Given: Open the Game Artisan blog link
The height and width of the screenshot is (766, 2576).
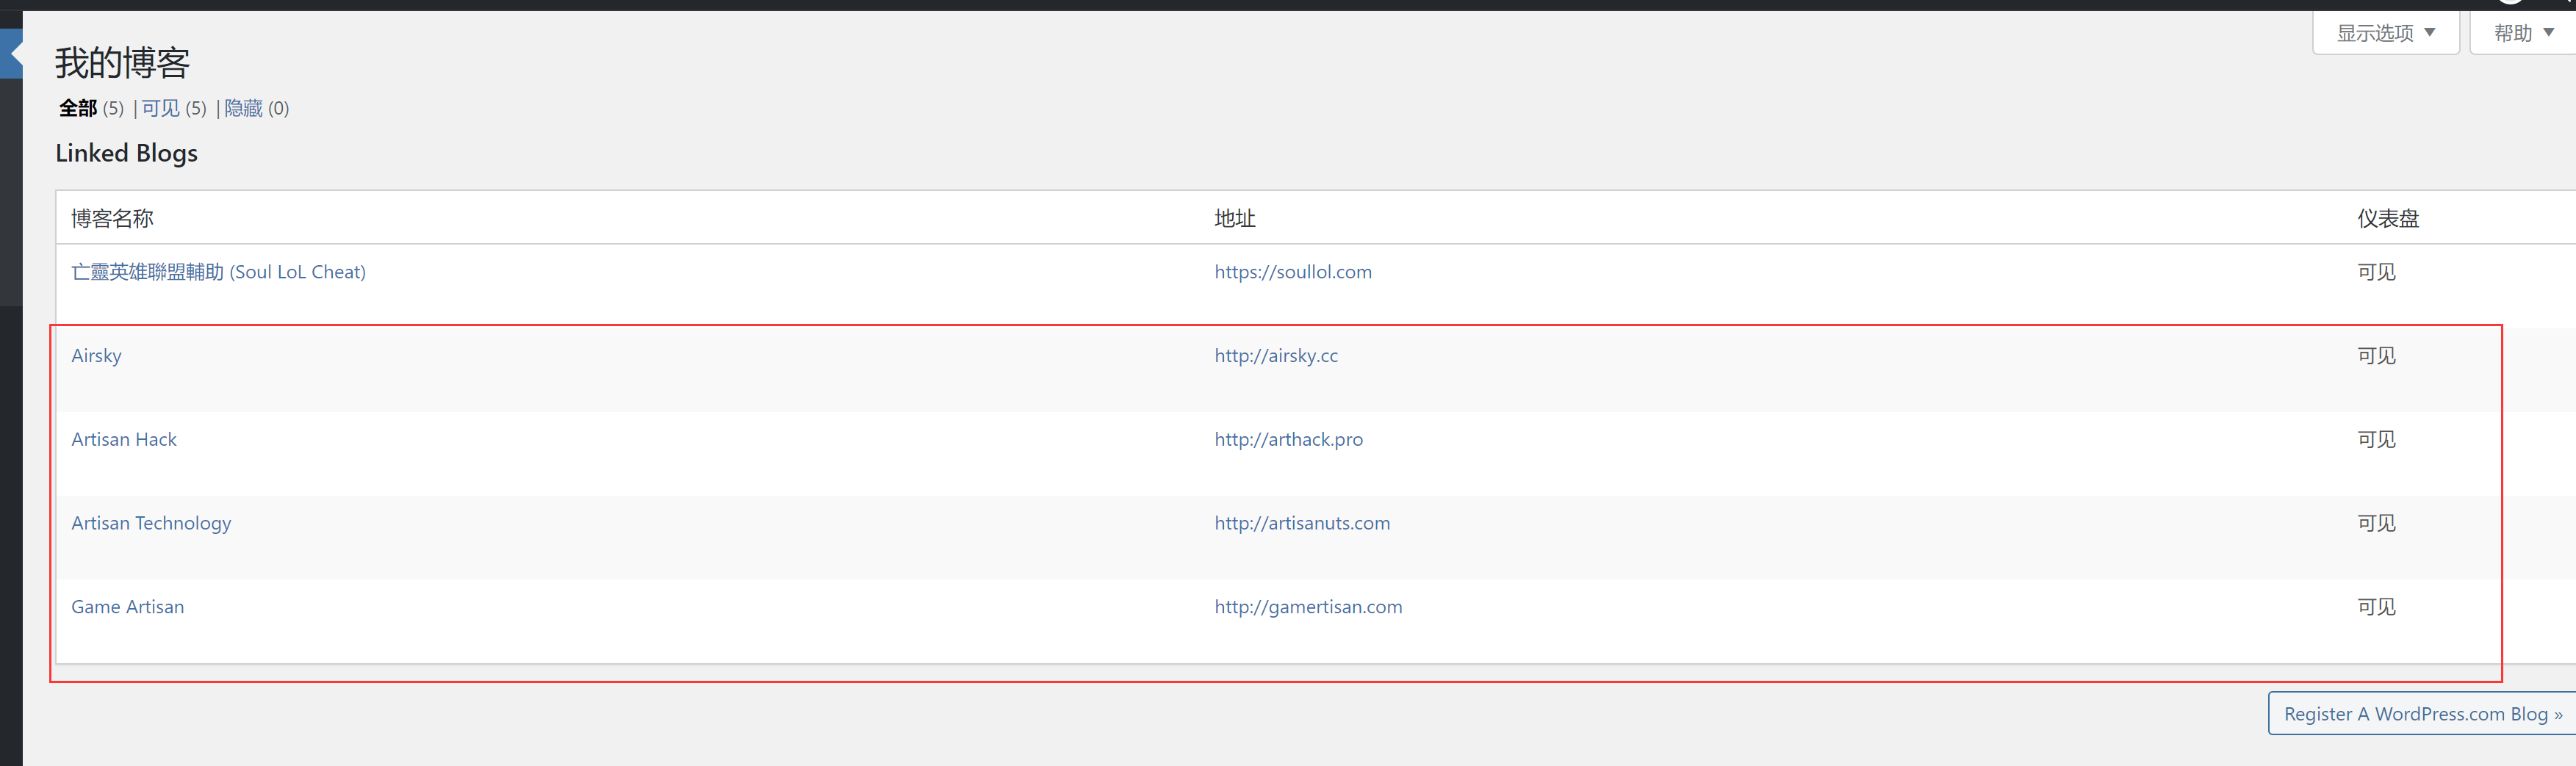Looking at the screenshot, I should tap(127, 607).
